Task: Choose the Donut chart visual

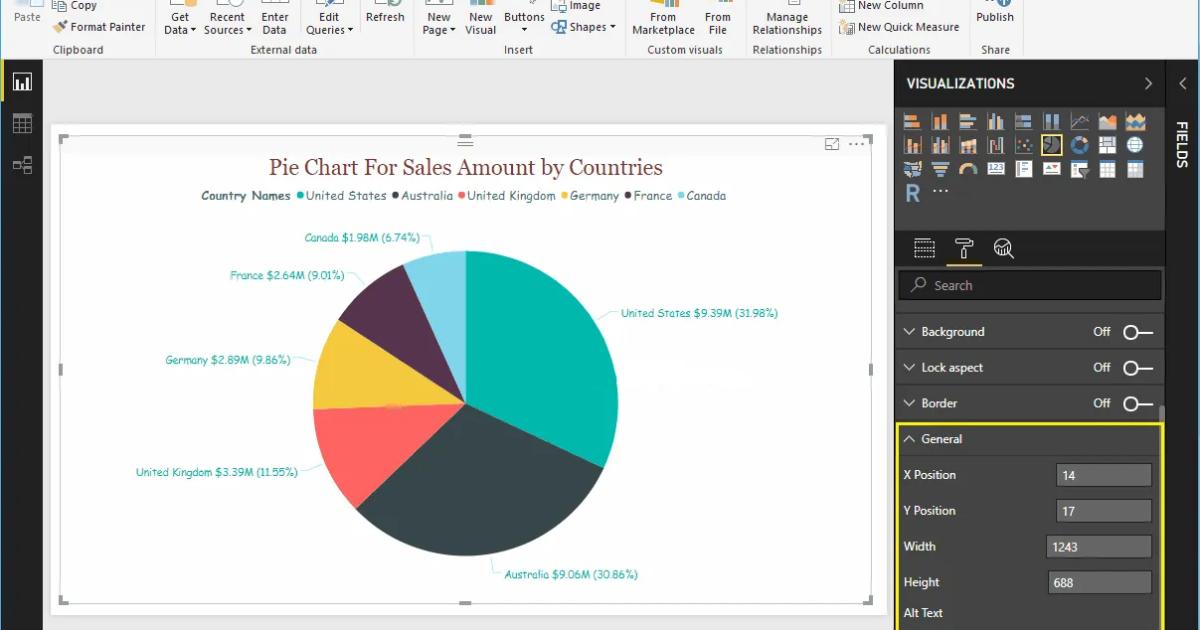Action: 1078,143
